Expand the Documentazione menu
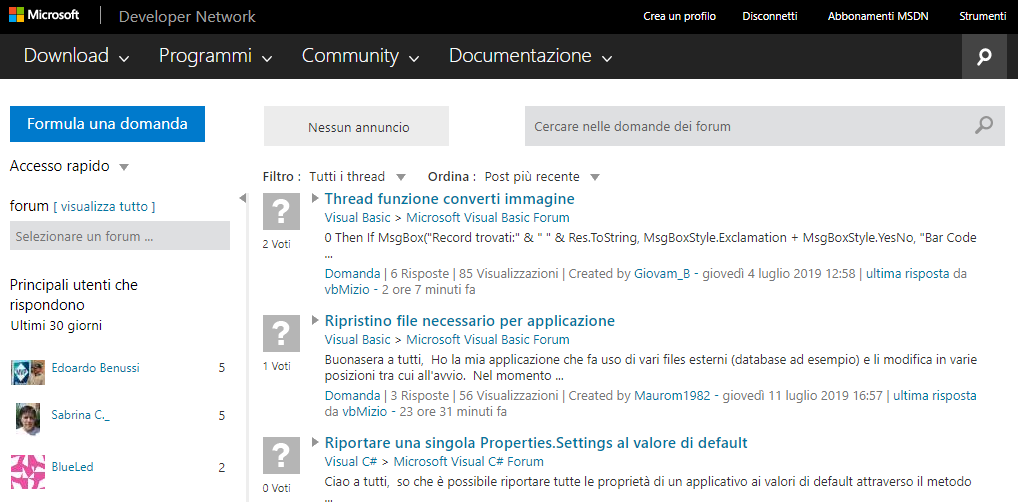Screen dimensions: 1018x502 point(530,56)
